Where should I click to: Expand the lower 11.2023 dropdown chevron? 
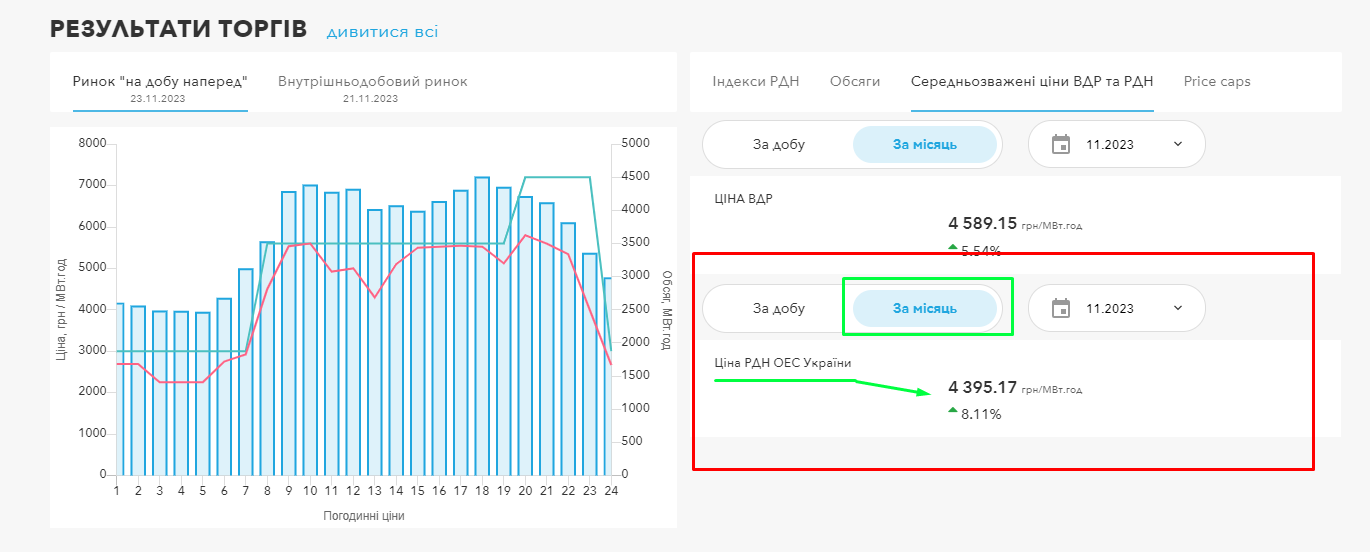click(x=1177, y=308)
